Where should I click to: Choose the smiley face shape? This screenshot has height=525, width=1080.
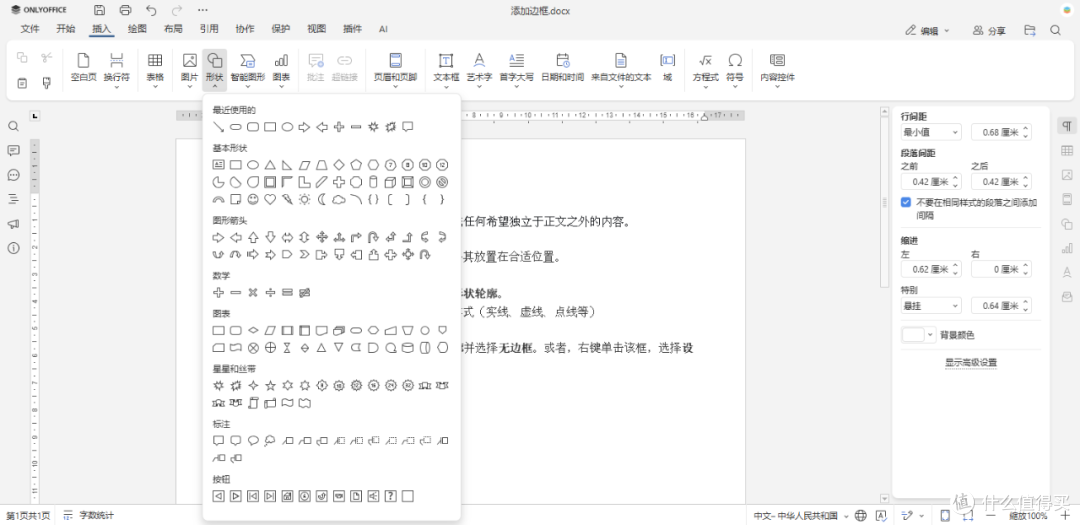[253, 200]
